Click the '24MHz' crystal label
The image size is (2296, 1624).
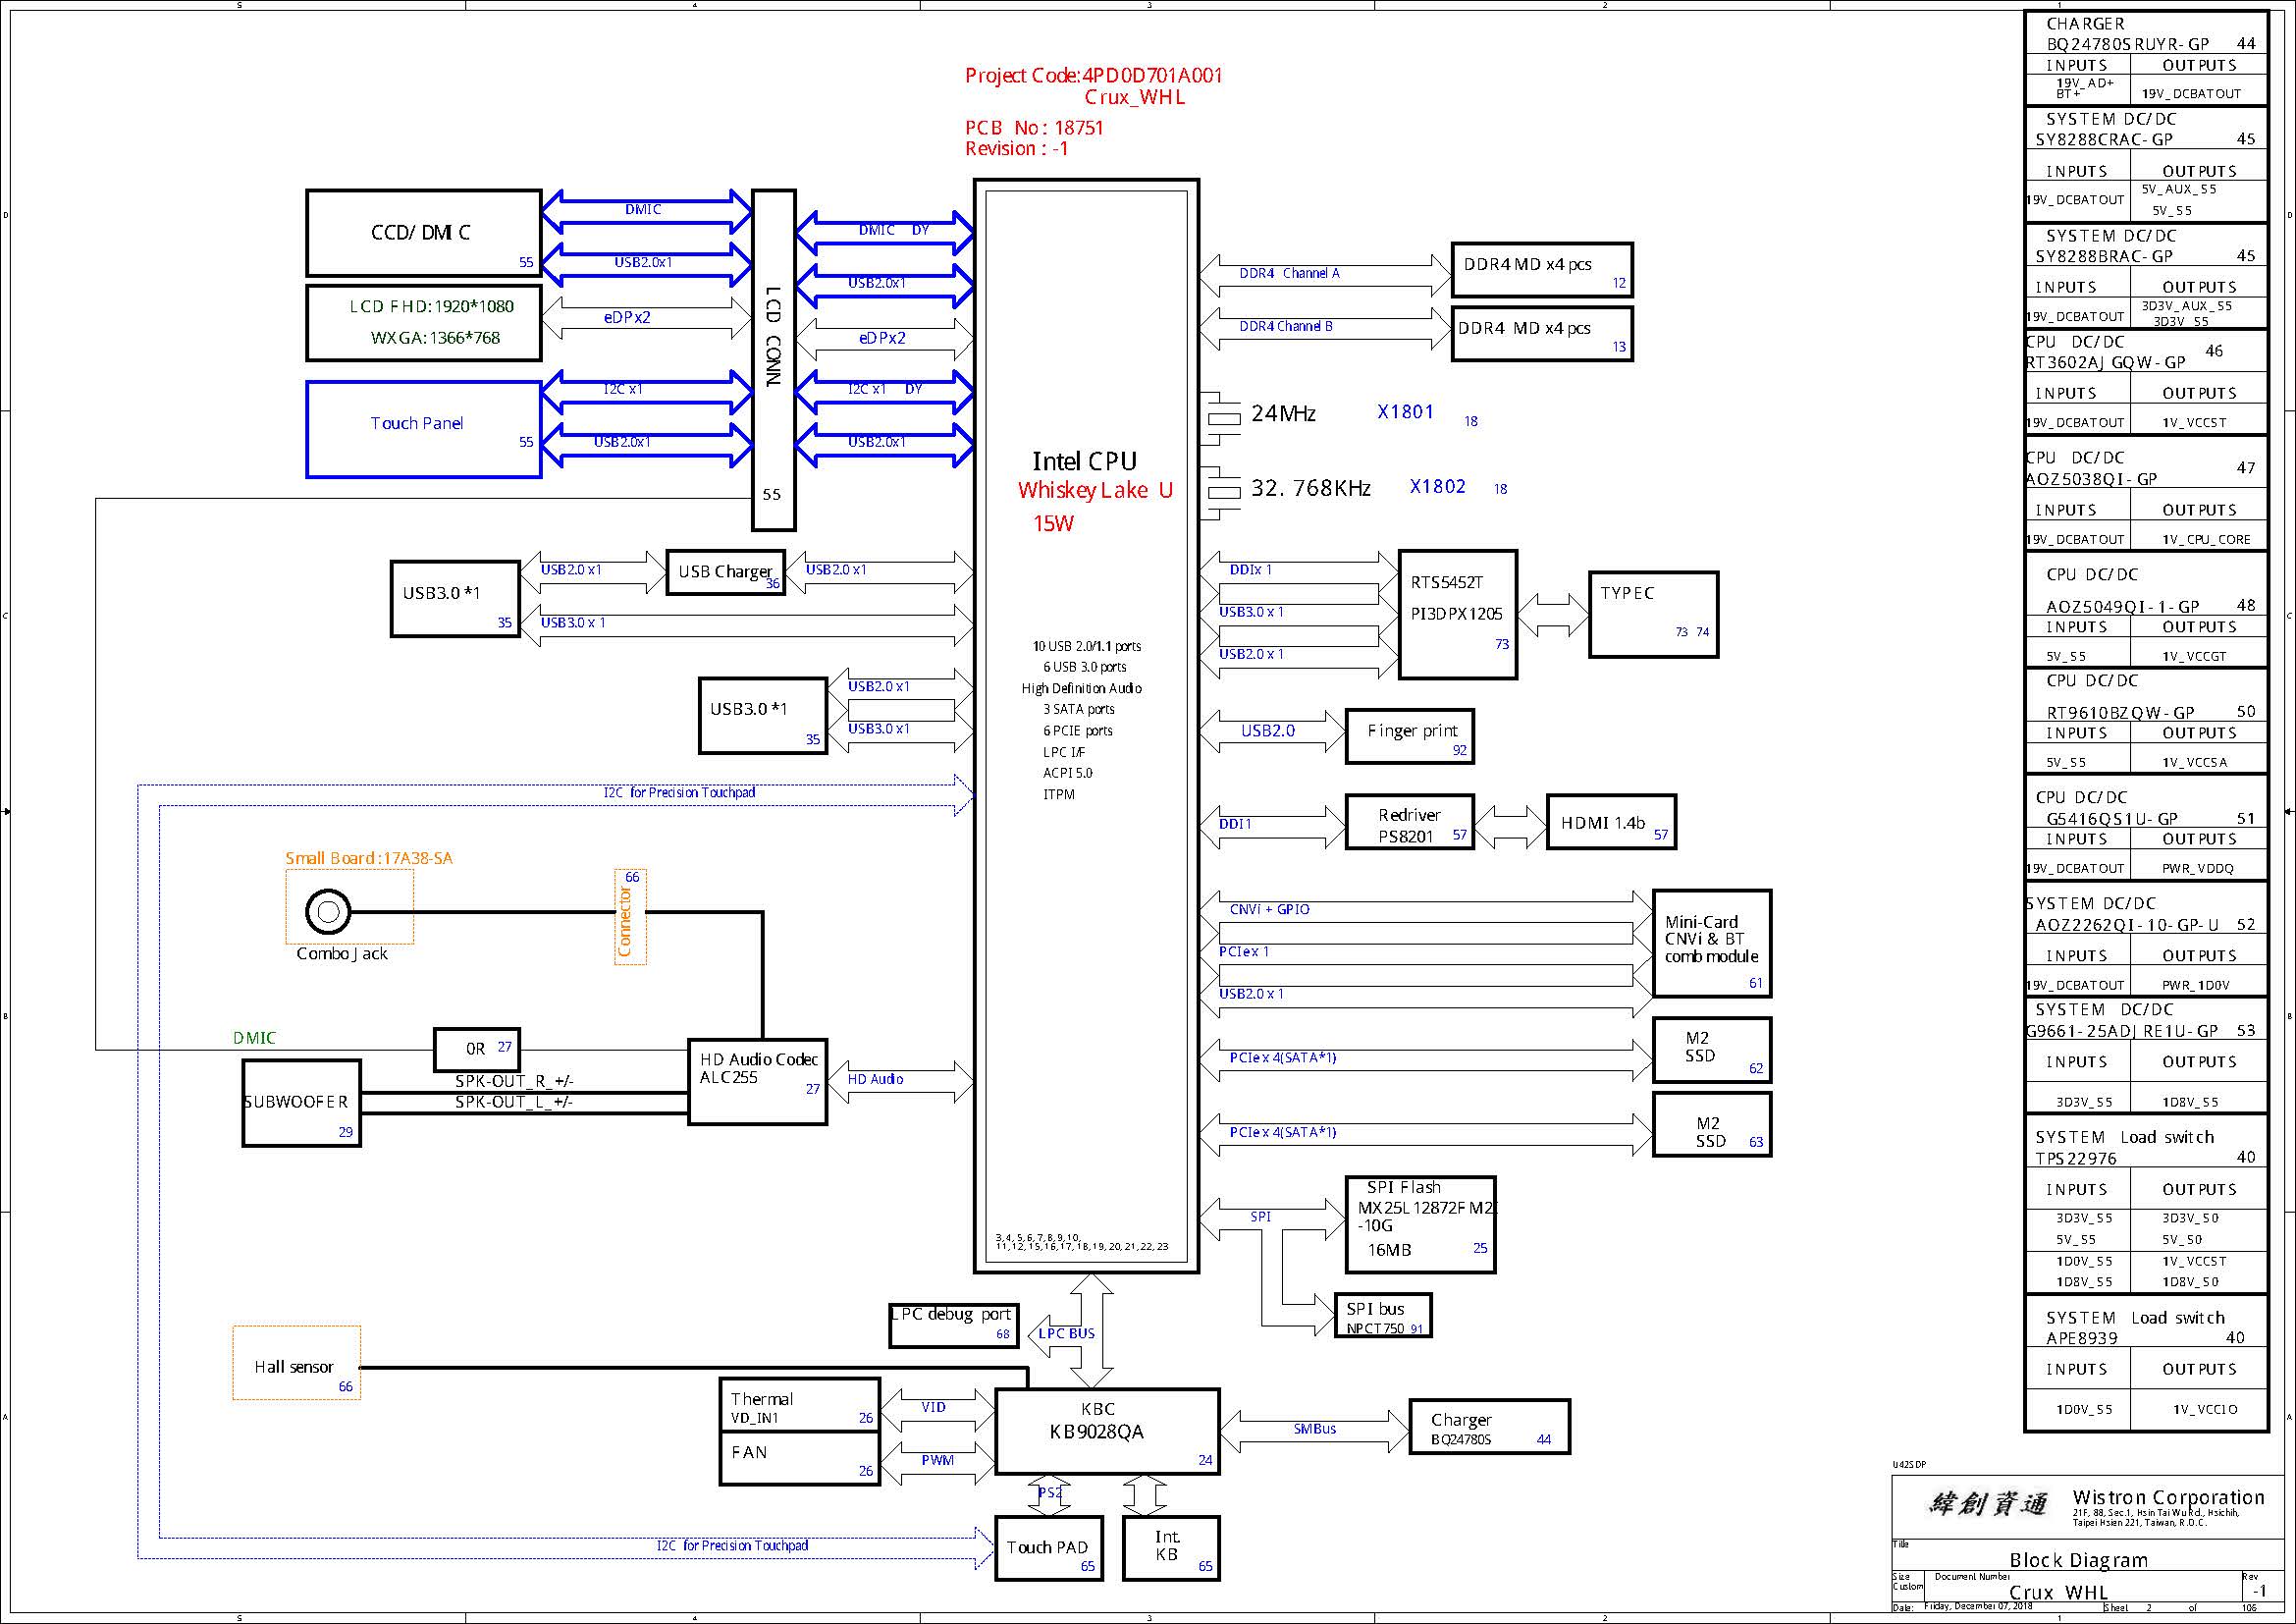click(x=1283, y=413)
